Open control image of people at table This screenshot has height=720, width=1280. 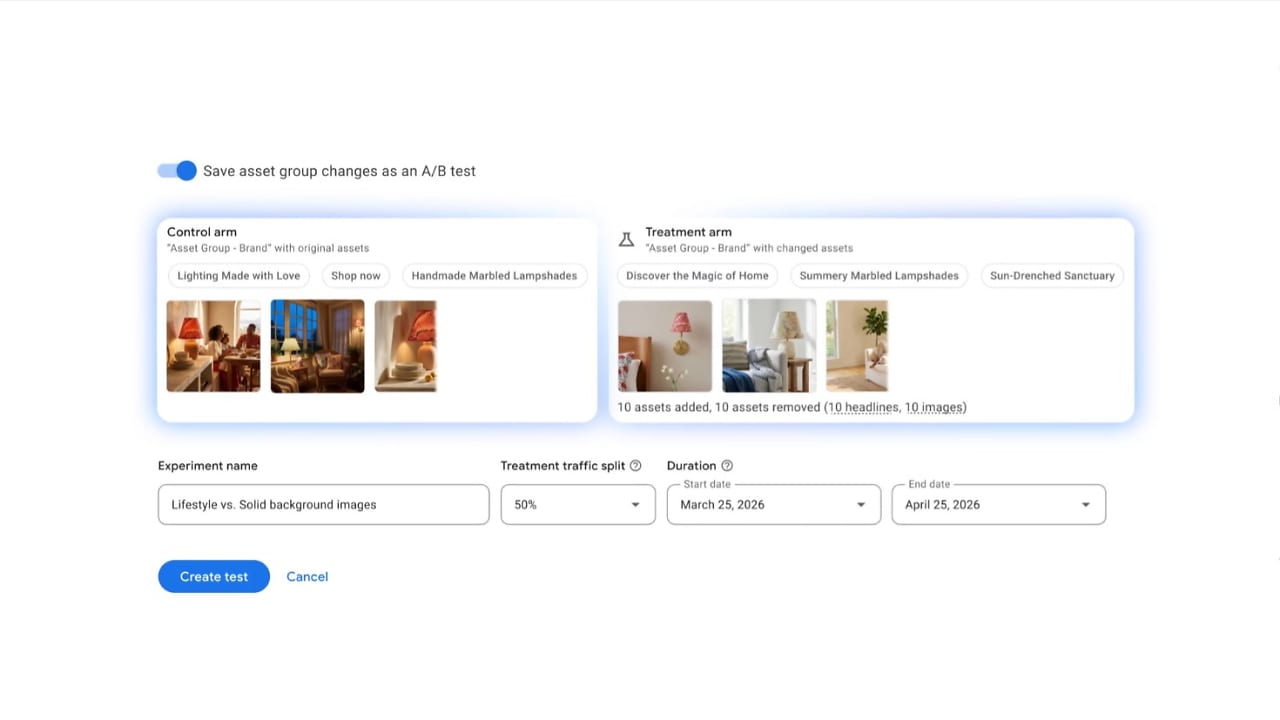click(214, 346)
